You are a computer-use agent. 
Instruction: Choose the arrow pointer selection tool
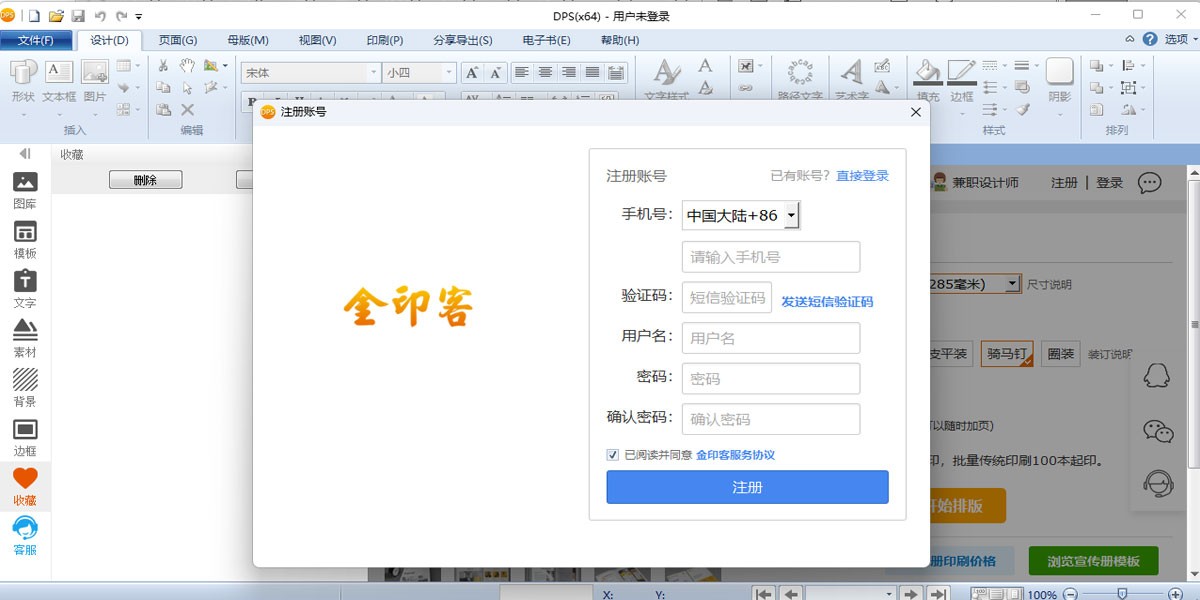pyautogui.click(x=187, y=88)
